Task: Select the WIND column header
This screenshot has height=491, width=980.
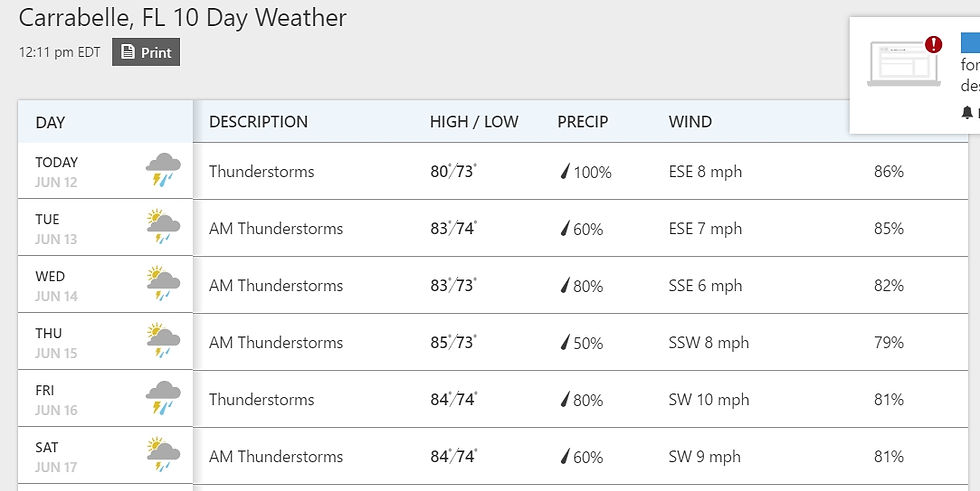Action: point(690,122)
